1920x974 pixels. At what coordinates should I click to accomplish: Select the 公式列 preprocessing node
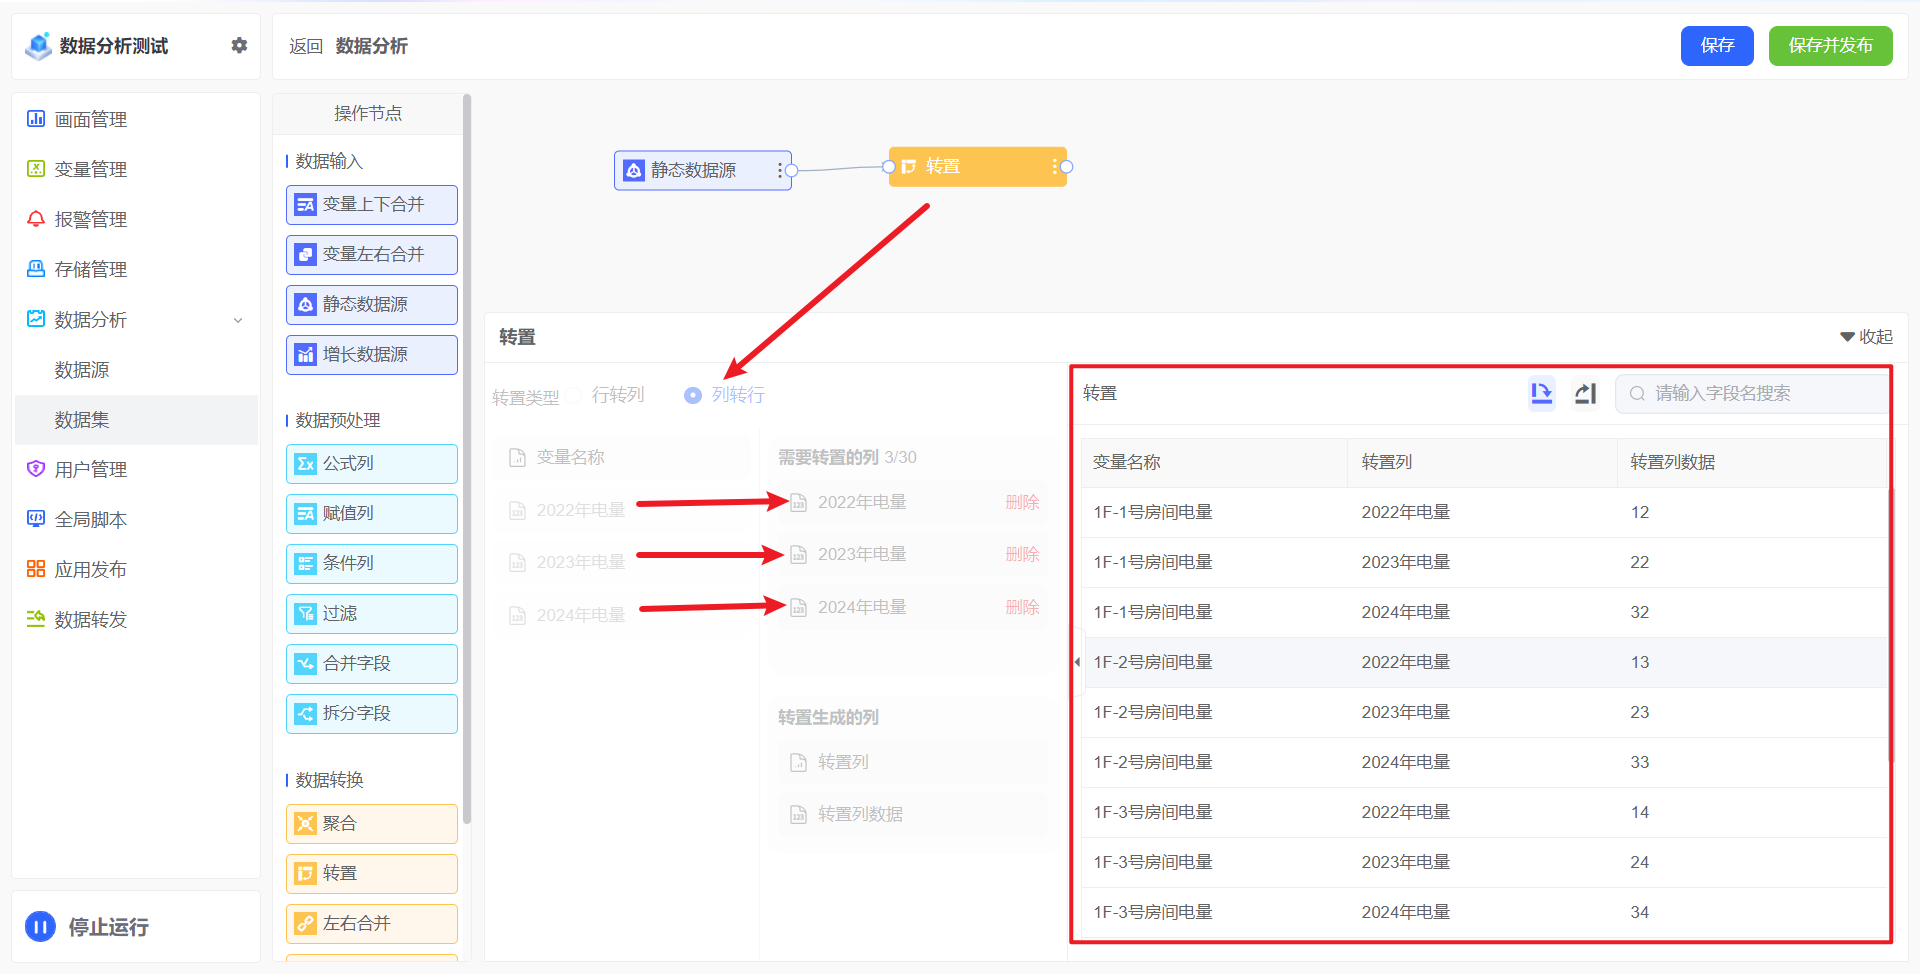pyautogui.click(x=371, y=463)
